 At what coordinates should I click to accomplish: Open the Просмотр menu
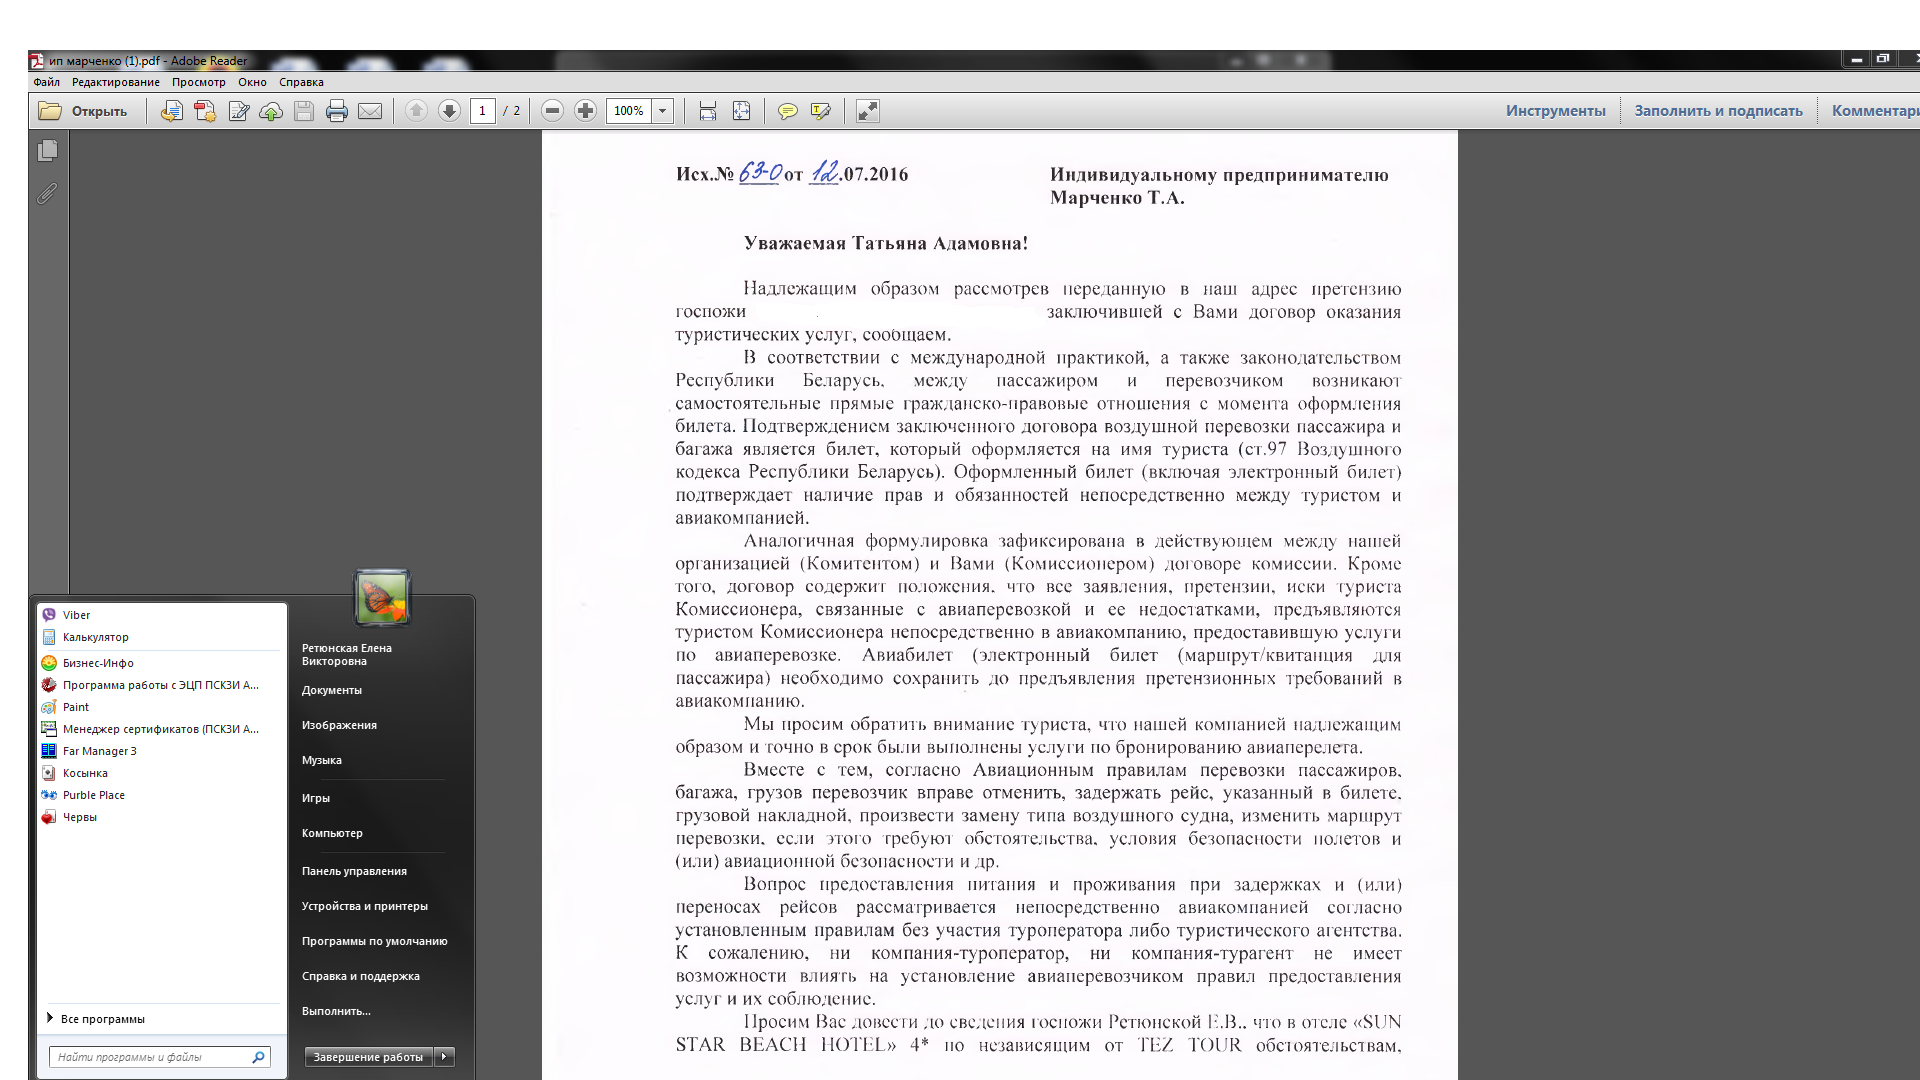coord(198,82)
